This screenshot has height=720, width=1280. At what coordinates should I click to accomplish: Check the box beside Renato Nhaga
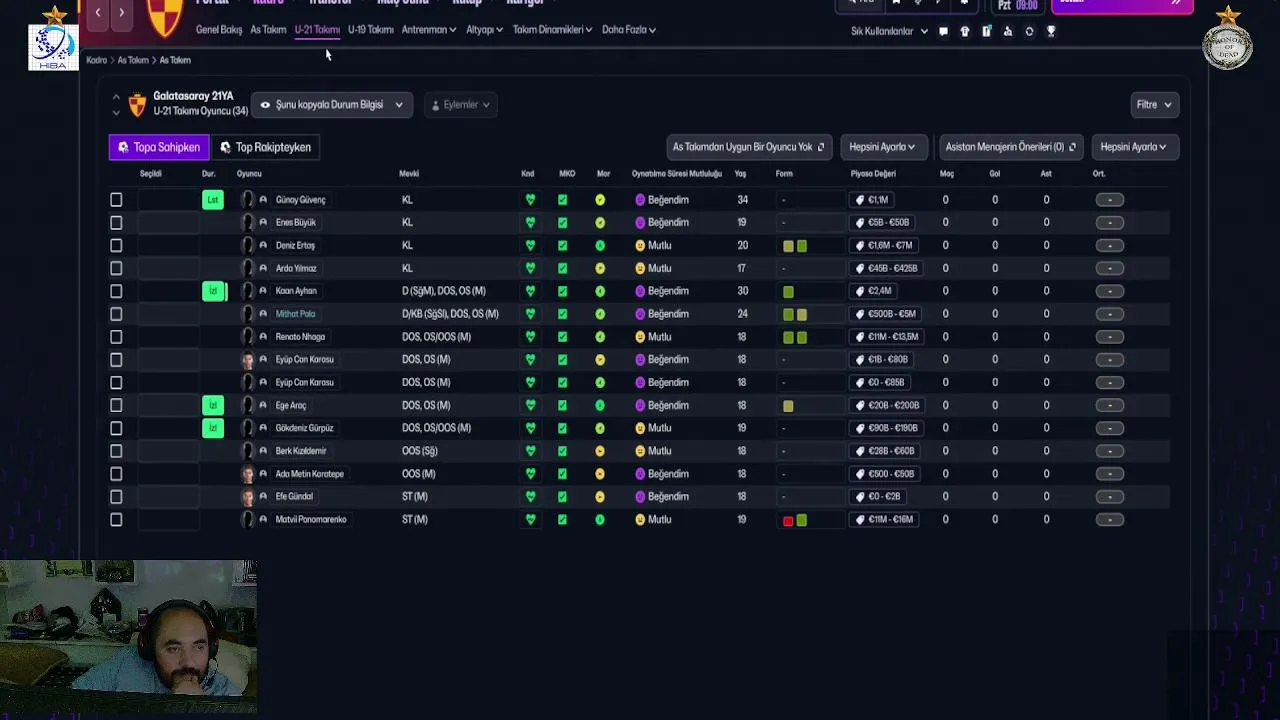(x=116, y=337)
